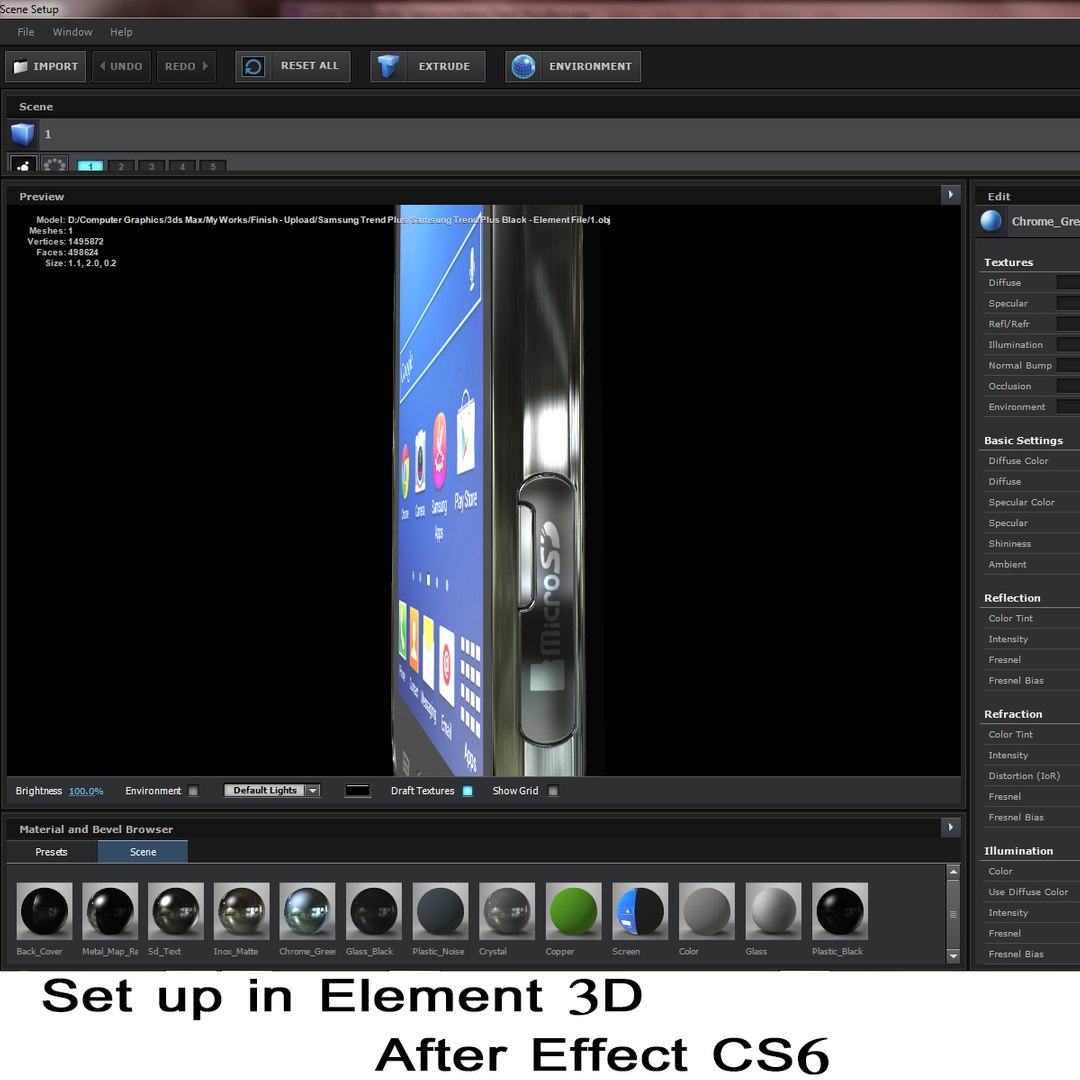Viewport: 1080px width, 1080px height.
Task: Click the Diffuse texture row
Action: (1030, 282)
